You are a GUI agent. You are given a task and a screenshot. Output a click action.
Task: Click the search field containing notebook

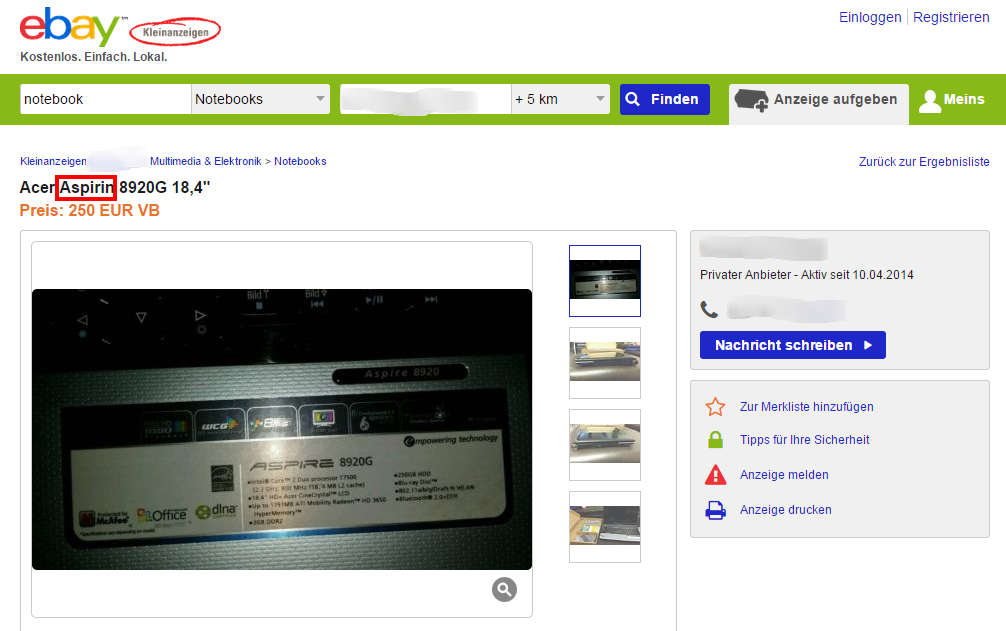pos(106,99)
